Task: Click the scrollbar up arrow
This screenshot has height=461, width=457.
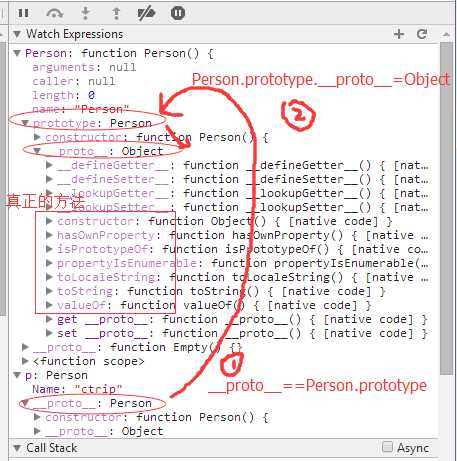Action: pyautogui.click(x=446, y=34)
